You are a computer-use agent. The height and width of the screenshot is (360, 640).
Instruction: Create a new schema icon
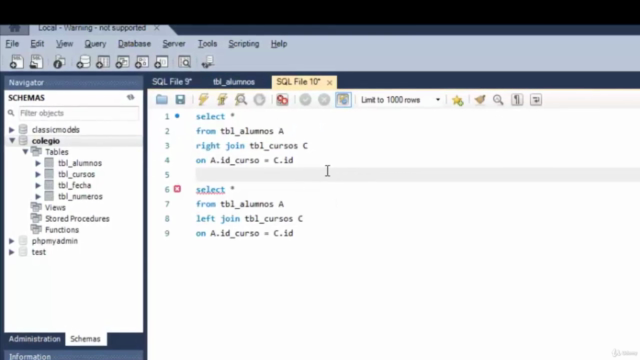coord(83,62)
